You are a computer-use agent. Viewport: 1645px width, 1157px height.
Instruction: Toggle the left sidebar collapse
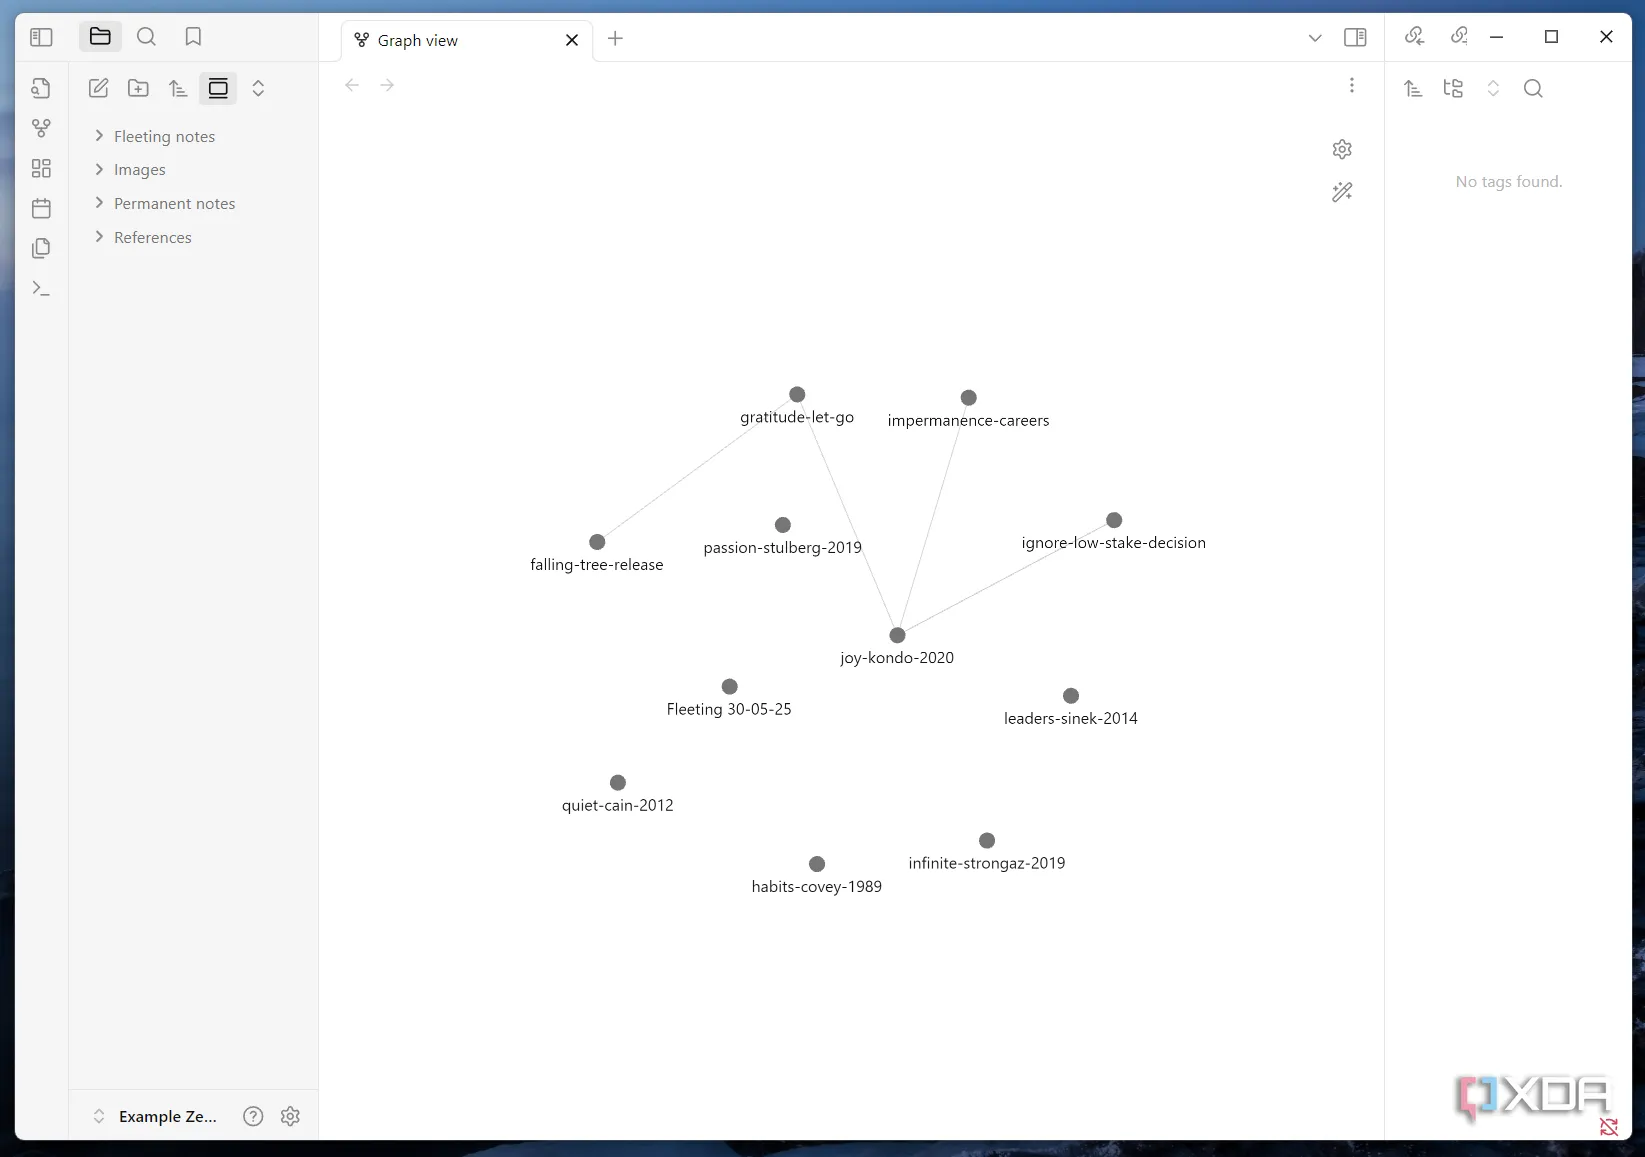41,37
